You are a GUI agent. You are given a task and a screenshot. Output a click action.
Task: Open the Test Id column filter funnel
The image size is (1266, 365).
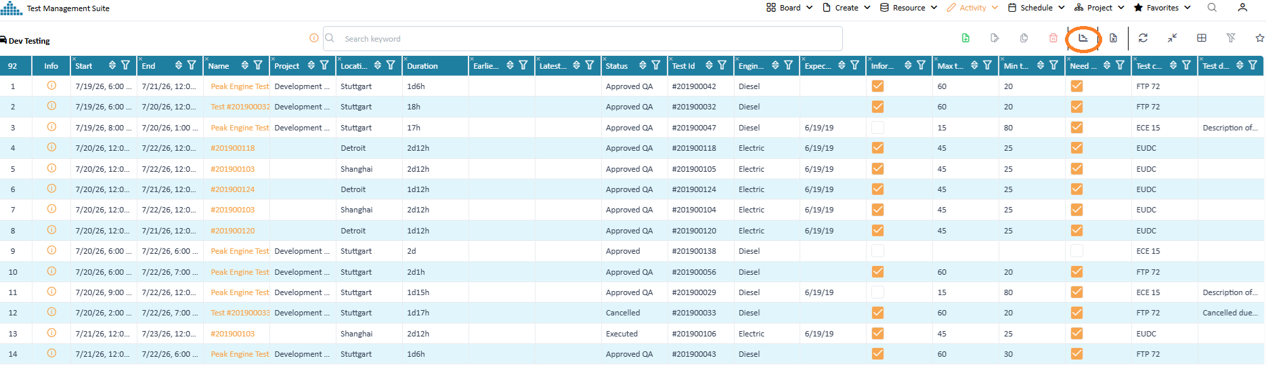[x=722, y=65]
